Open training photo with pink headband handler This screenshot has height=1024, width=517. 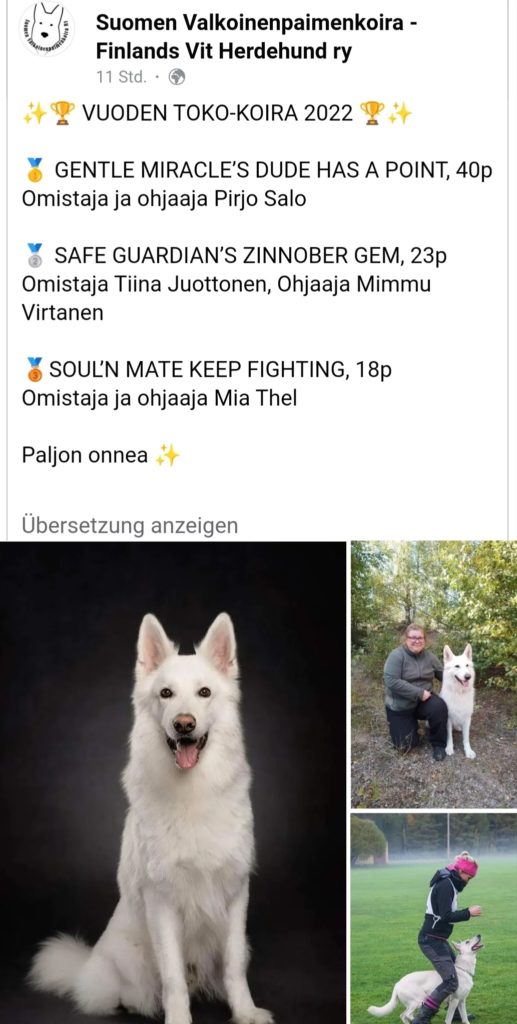(x=434, y=918)
